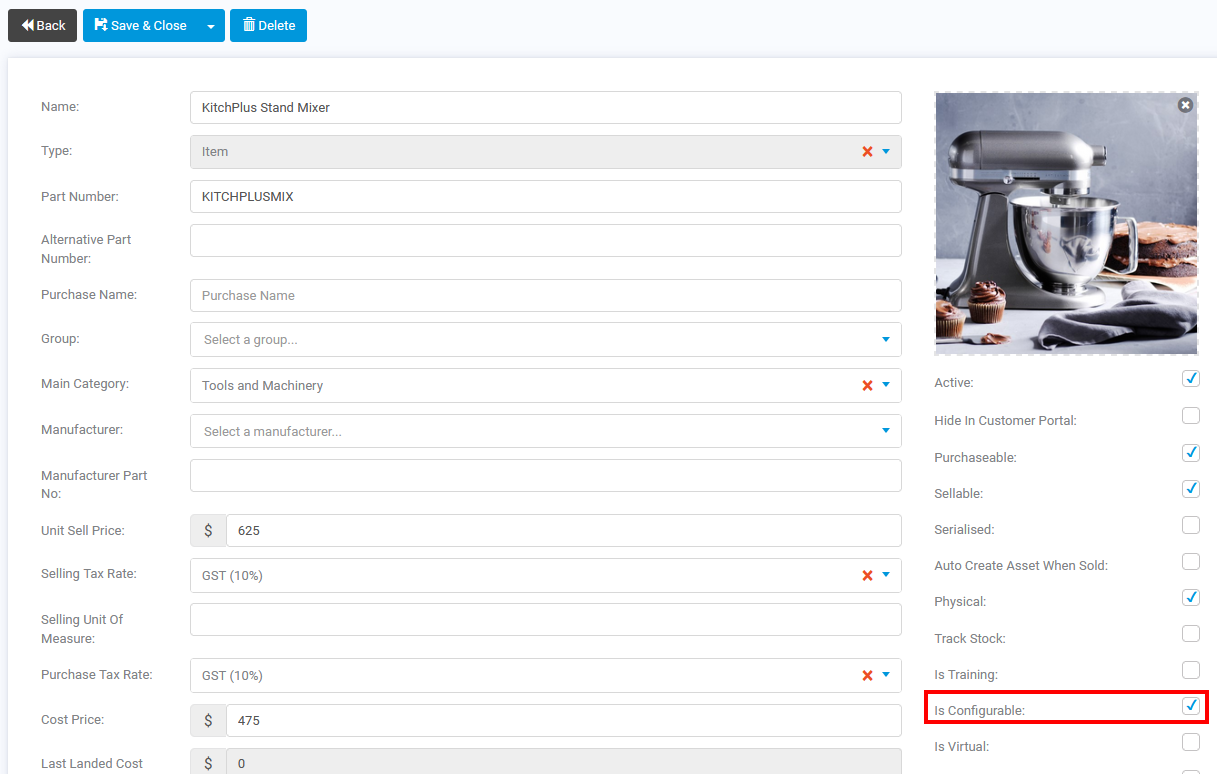Screen dimensions: 1217x774
Task: Expand the Selling Tax Rate dropdown arrow
Action: 886,576
